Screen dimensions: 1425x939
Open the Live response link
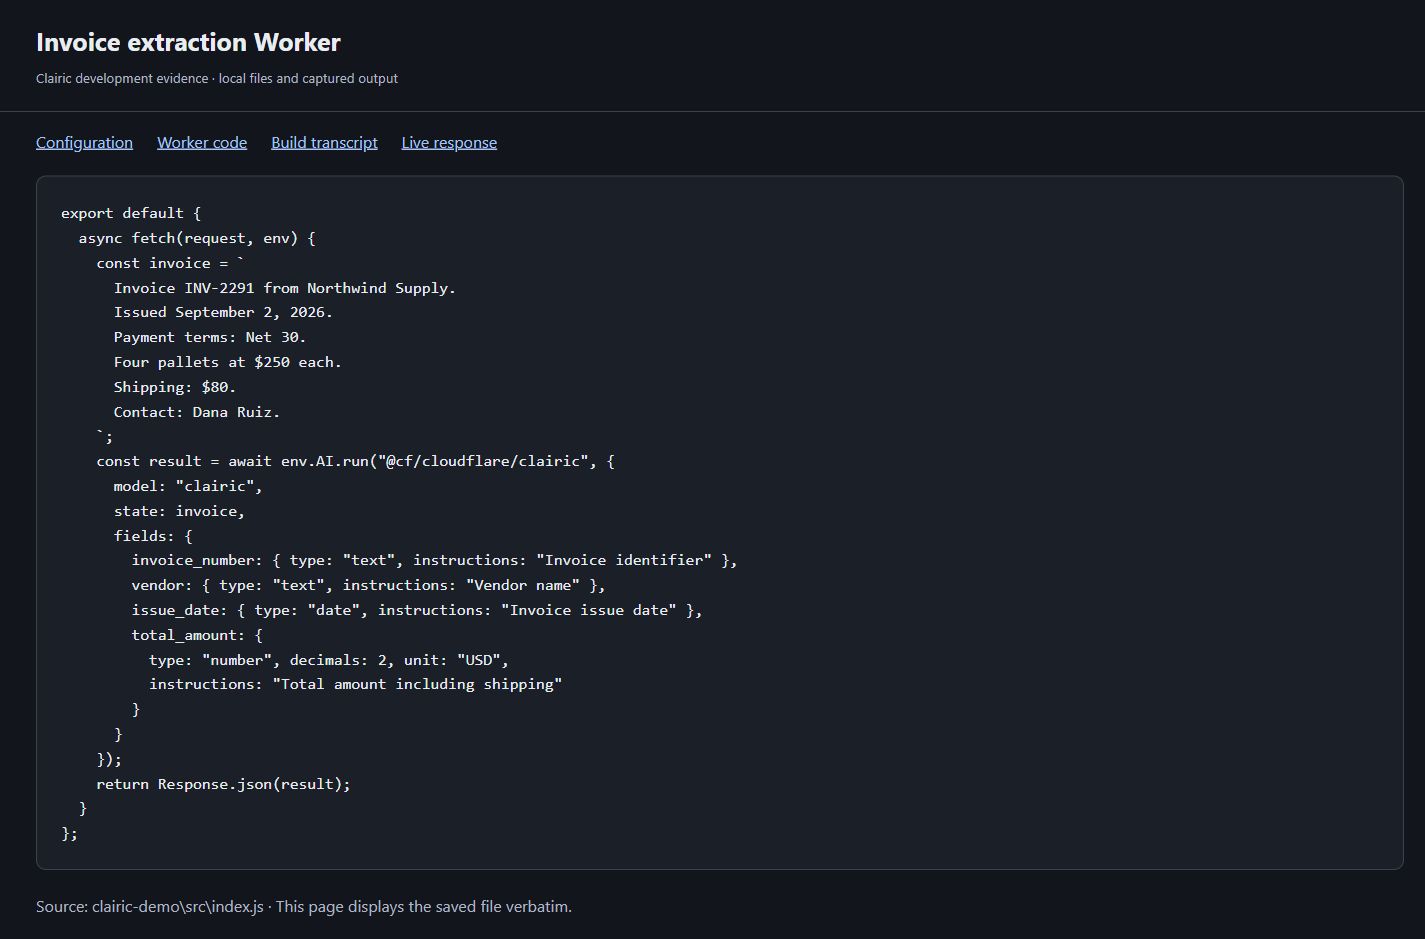point(449,143)
